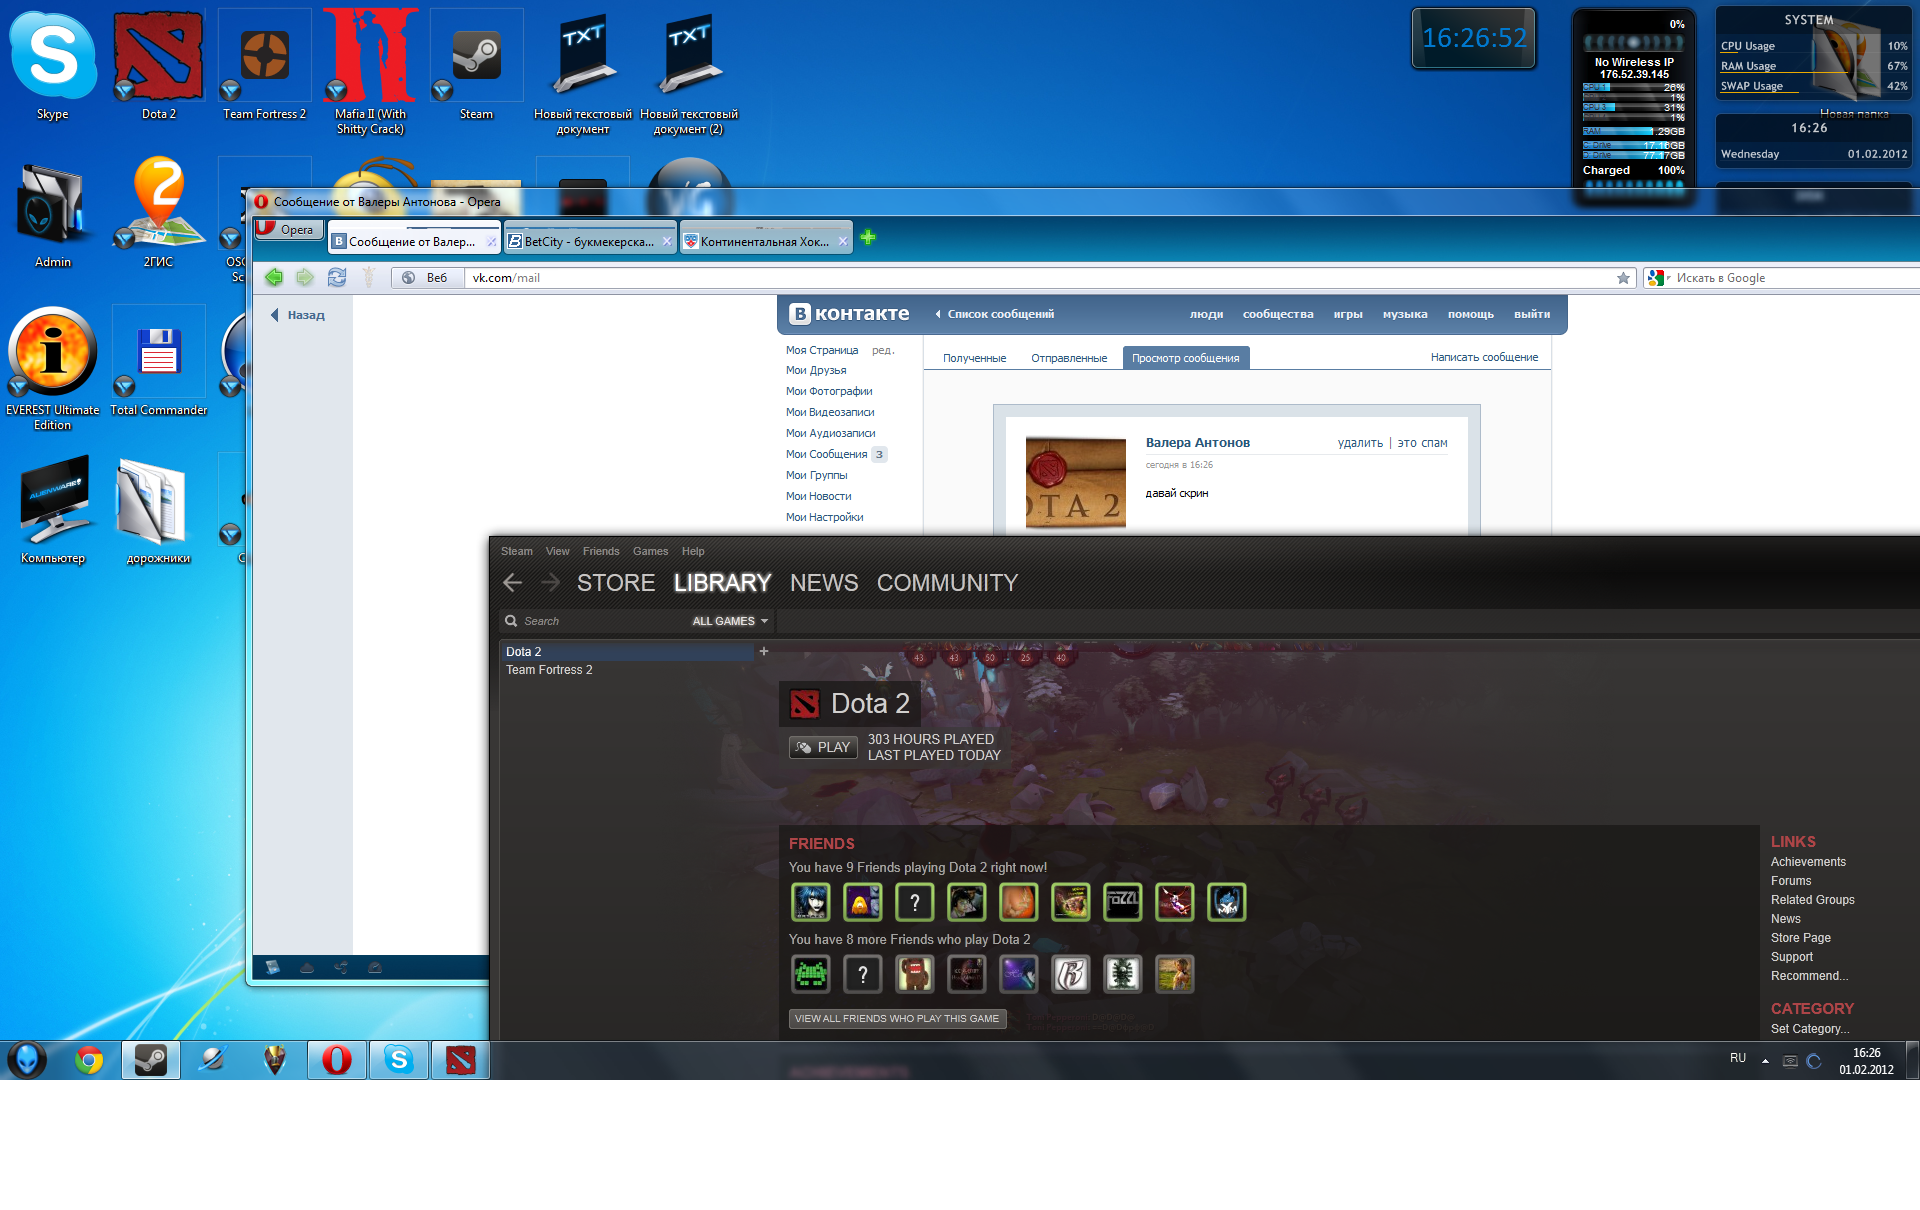Click Opera icon in taskbar
Screen dimensions: 1920x1210
(337, 1060)
